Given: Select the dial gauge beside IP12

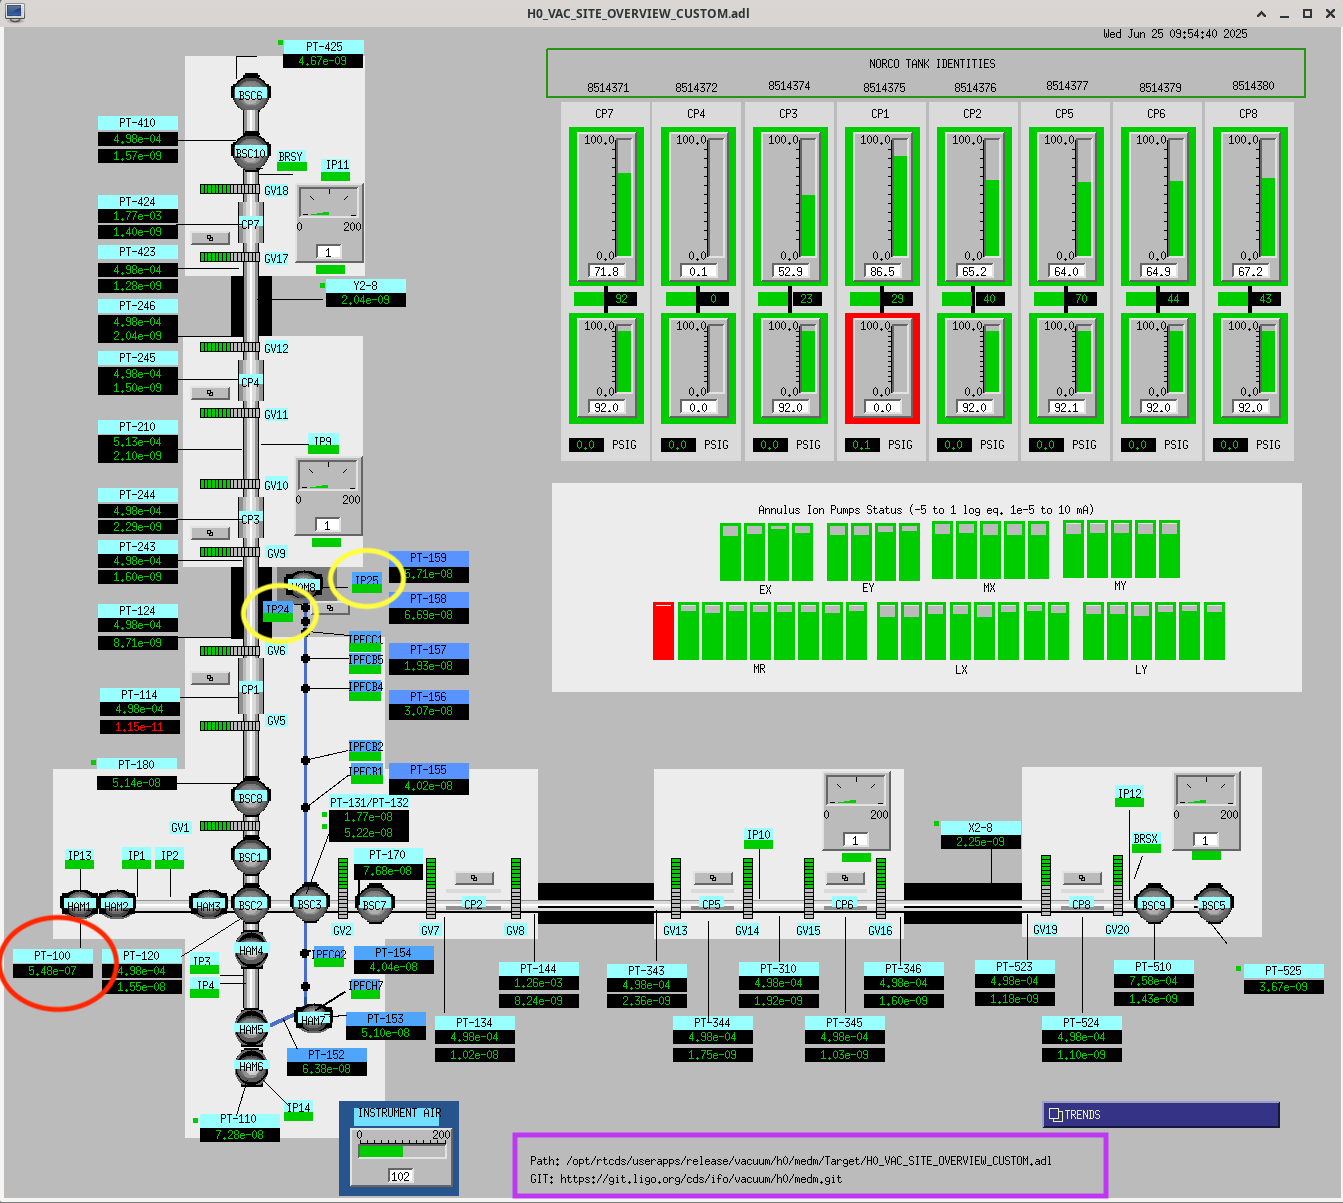Looking at the screenshot, I should (x=1206, y=811).
